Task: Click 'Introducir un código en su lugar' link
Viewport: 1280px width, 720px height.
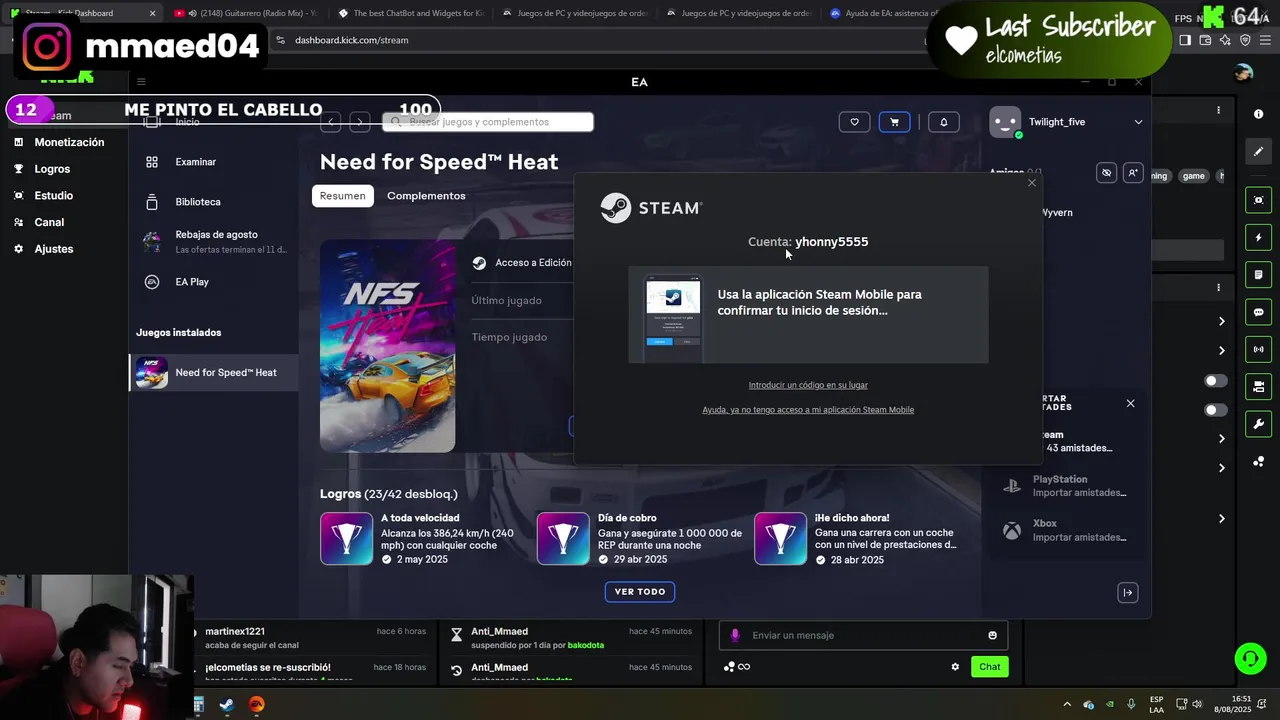Action: pos(808,385)
